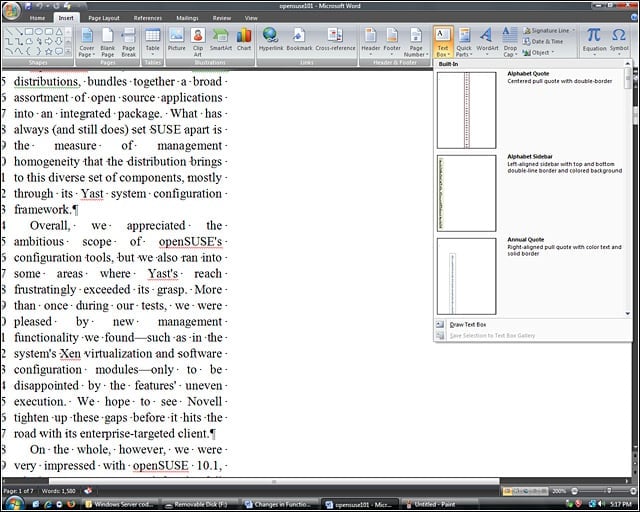The image size is (640, 512).
Task: Insert a Page Break
Action: 128,42
